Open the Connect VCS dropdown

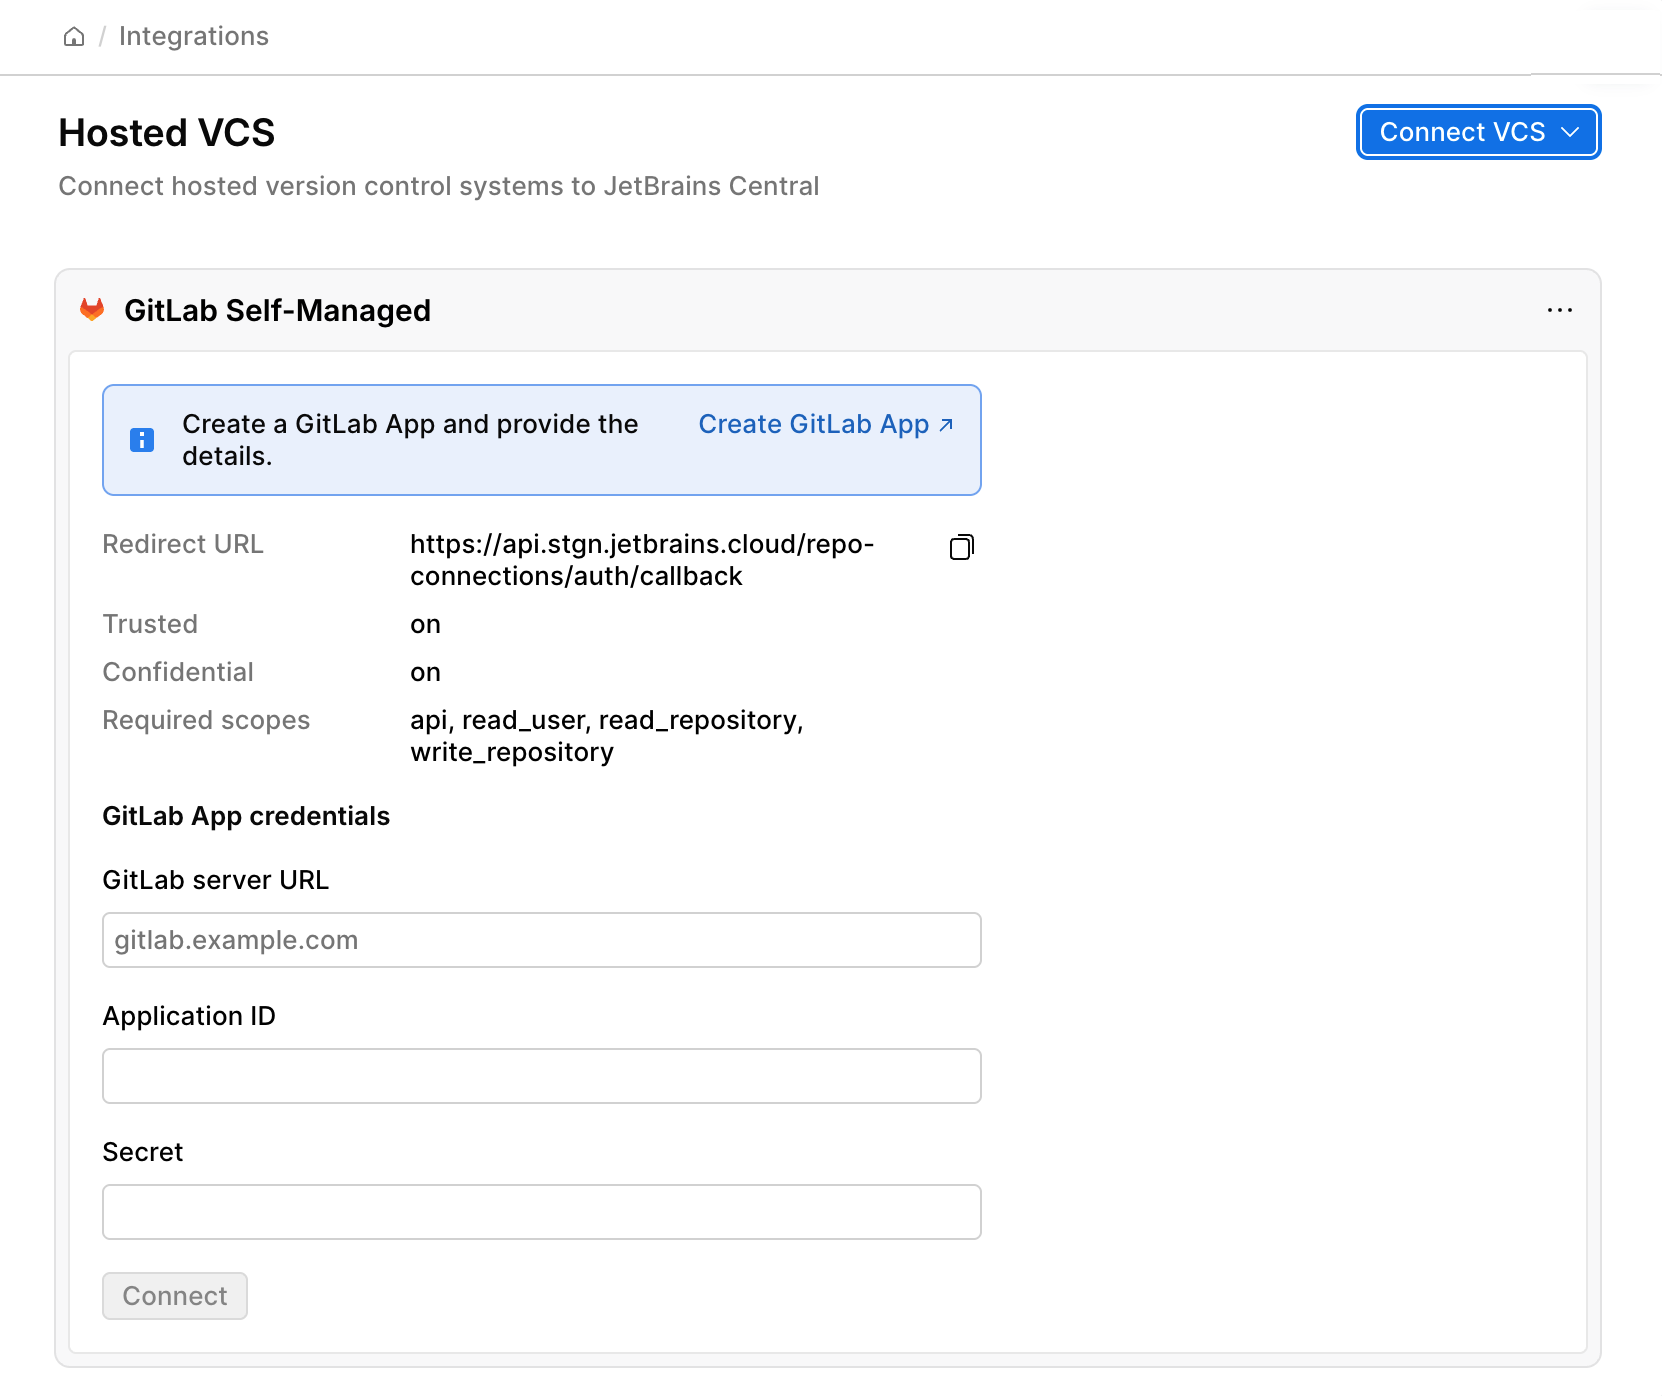click(x=1478, y=132)
